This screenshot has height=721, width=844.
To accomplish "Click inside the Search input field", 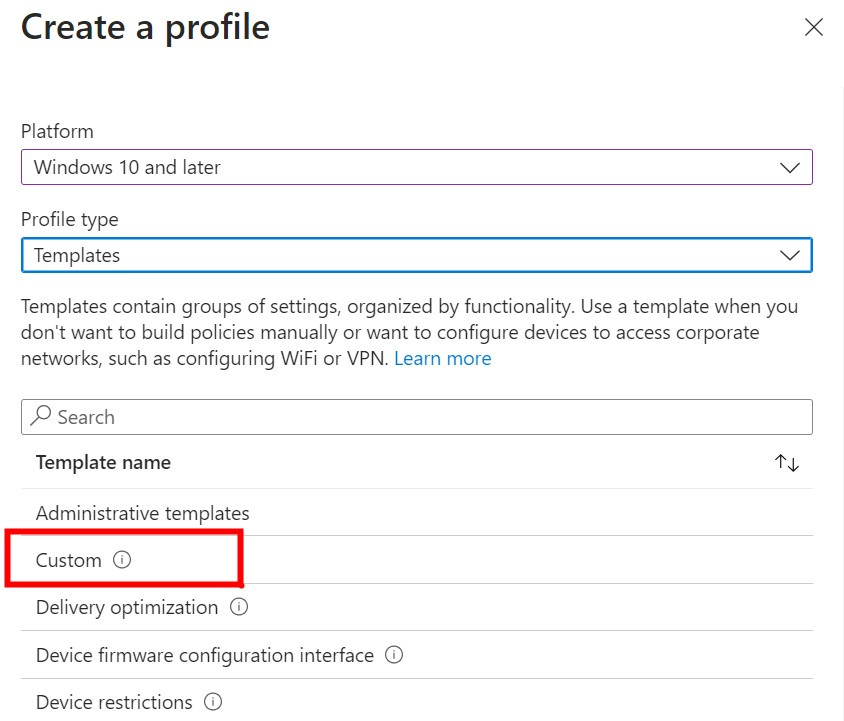I will point(300,416).
